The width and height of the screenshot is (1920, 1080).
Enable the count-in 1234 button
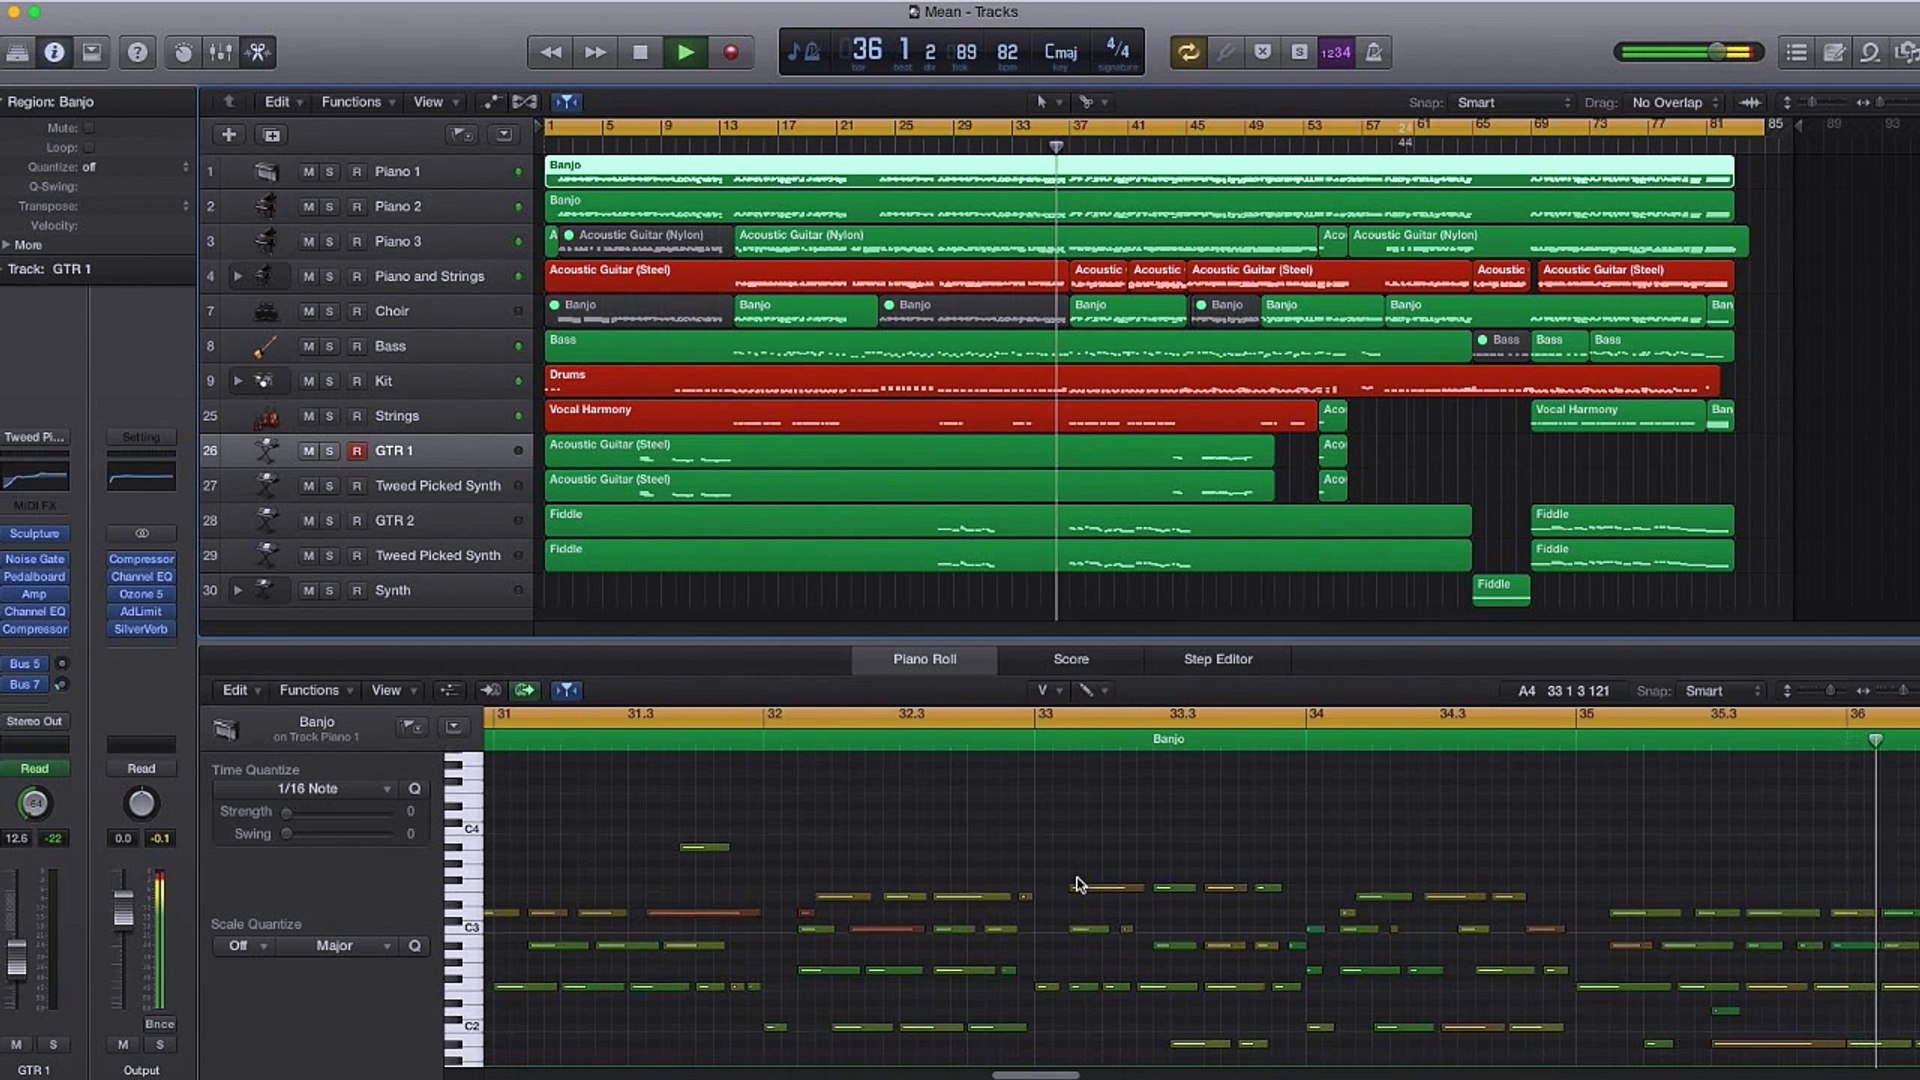(x=1336, y=52)
